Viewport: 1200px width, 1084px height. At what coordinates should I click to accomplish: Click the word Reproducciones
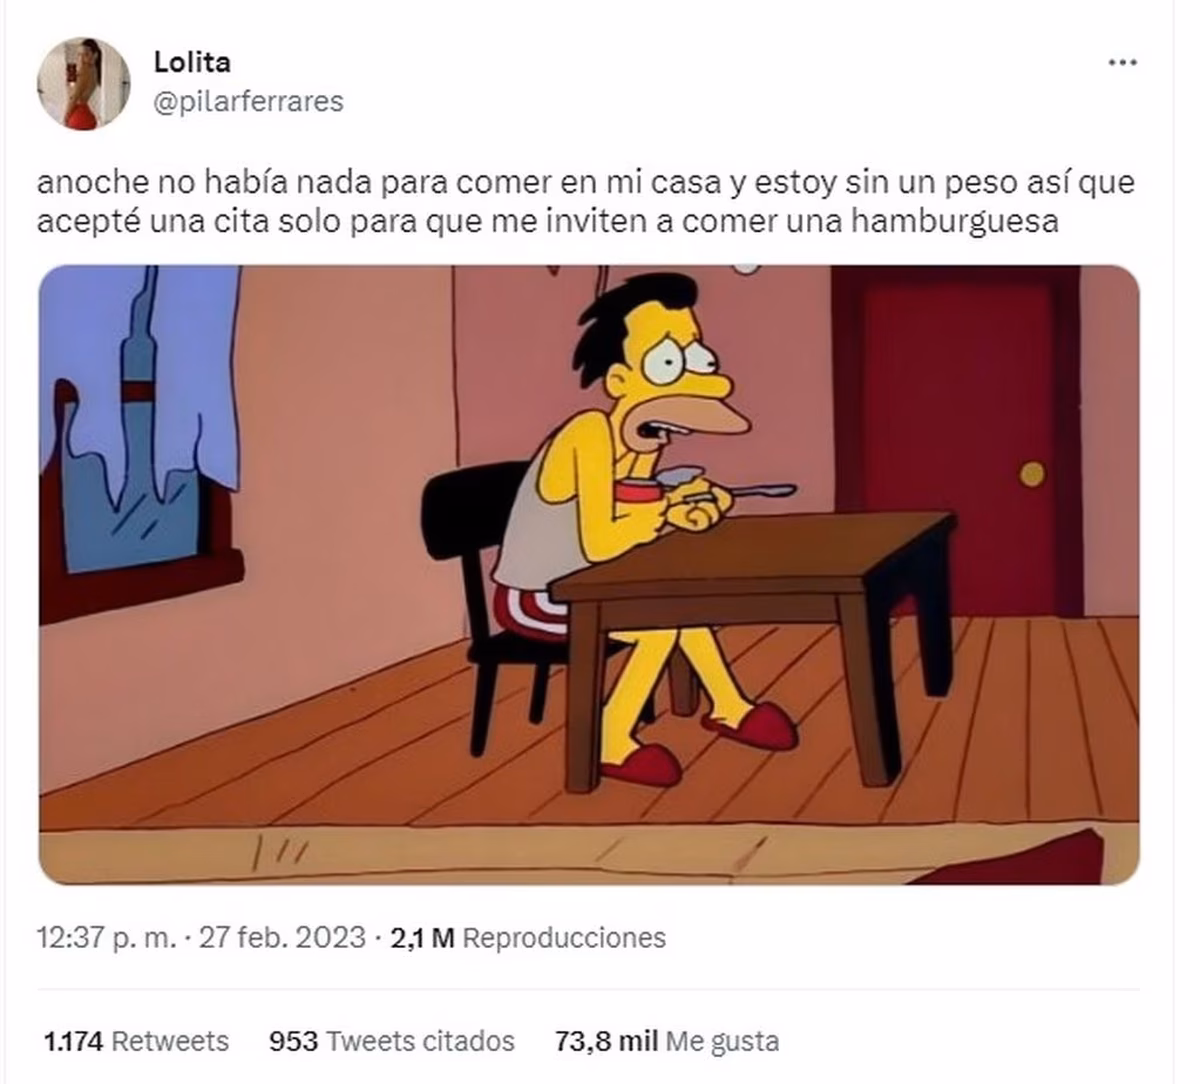pyautogui.click(x=565, y=938)
